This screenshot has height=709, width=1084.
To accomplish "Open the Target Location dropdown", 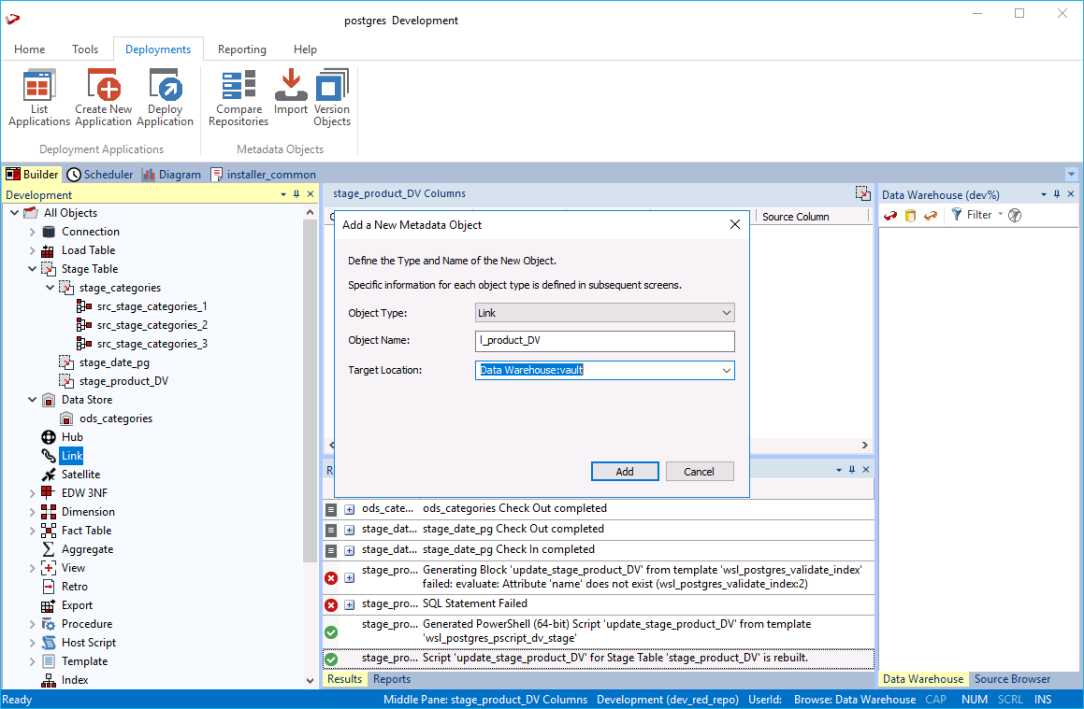I will coord(726,370).
